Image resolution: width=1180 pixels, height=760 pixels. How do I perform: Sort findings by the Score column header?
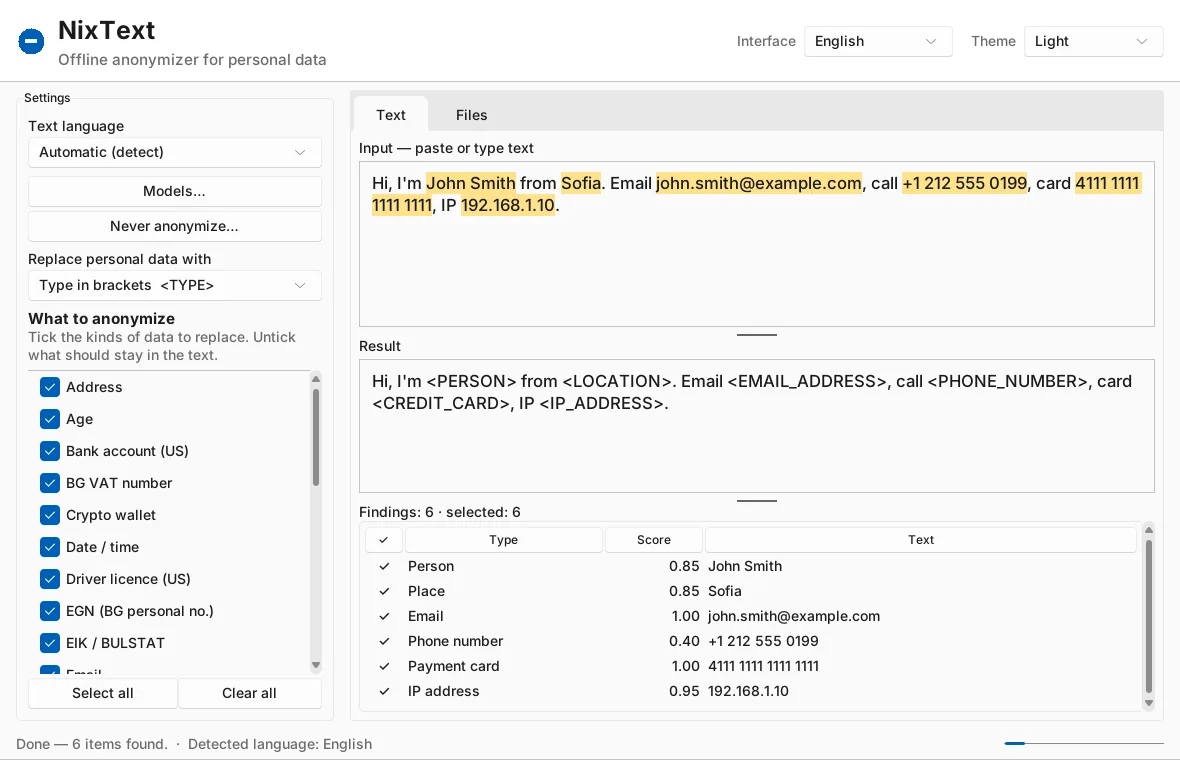pos(653,540)
